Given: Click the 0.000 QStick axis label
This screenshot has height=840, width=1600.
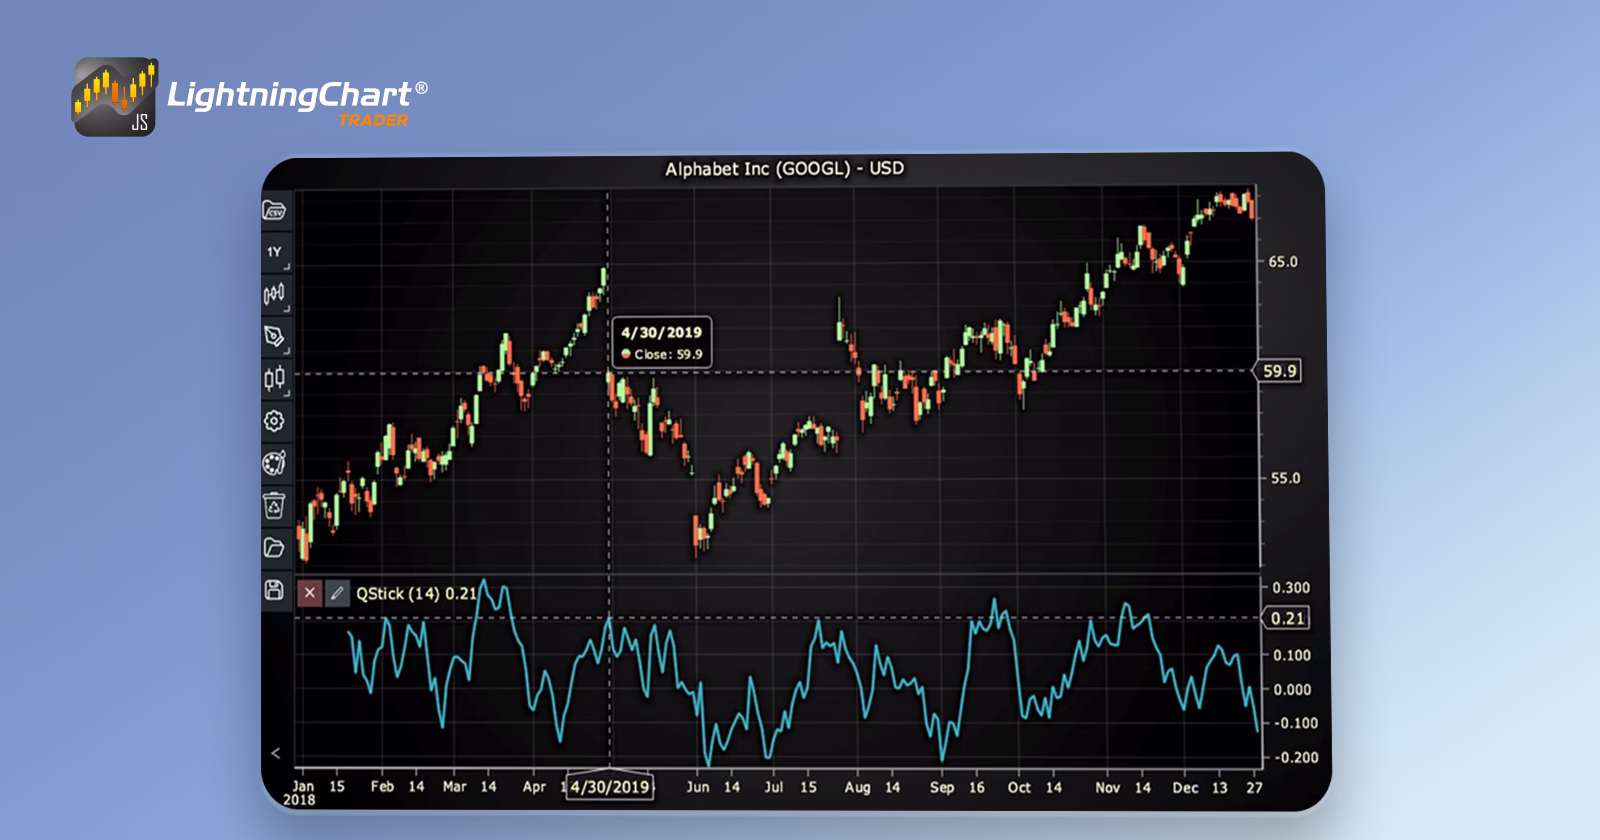Looking at the screenshot, I should [1291, 689].
